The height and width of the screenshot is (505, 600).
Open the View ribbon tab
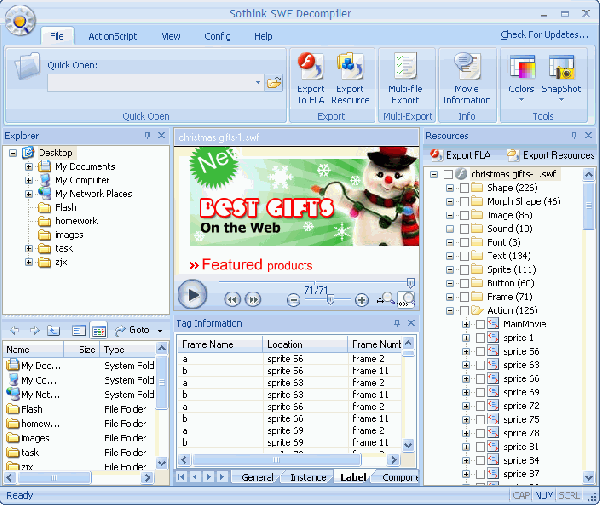tap(171, 37)
